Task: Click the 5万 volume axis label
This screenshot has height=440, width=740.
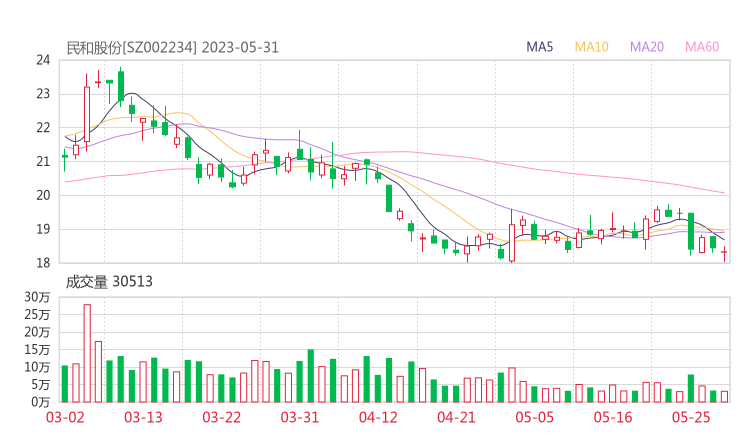Action: point(41,385)
